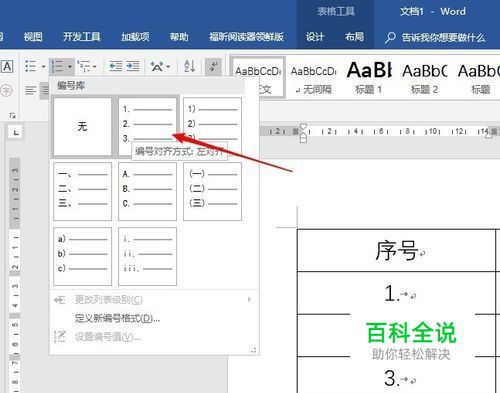Open the bullets dropdown arrow

pyautogui.click(x=44, y=67)
